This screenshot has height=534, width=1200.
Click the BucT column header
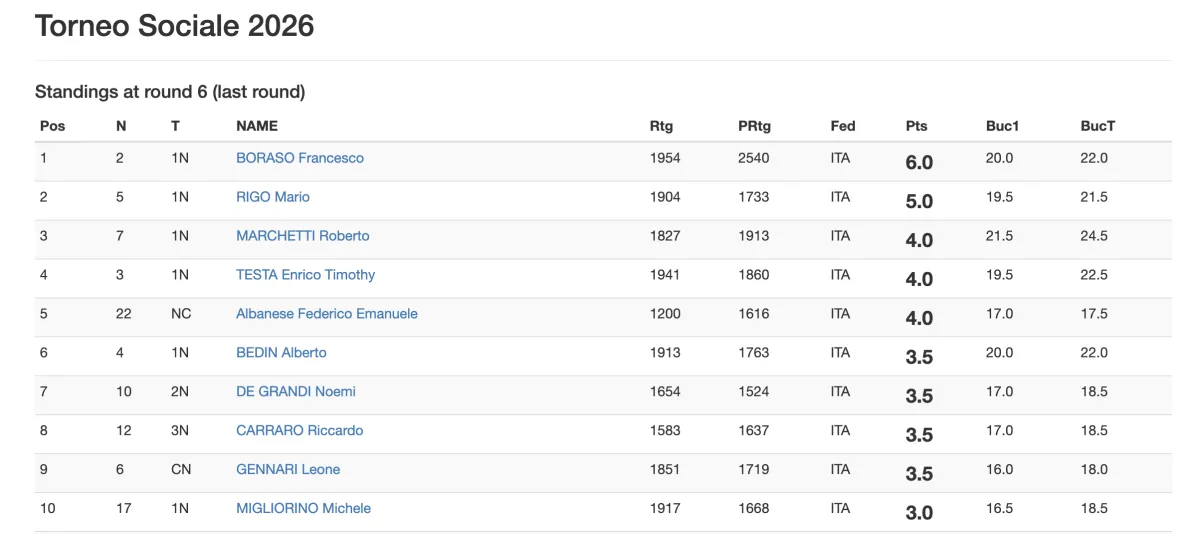1098,126
